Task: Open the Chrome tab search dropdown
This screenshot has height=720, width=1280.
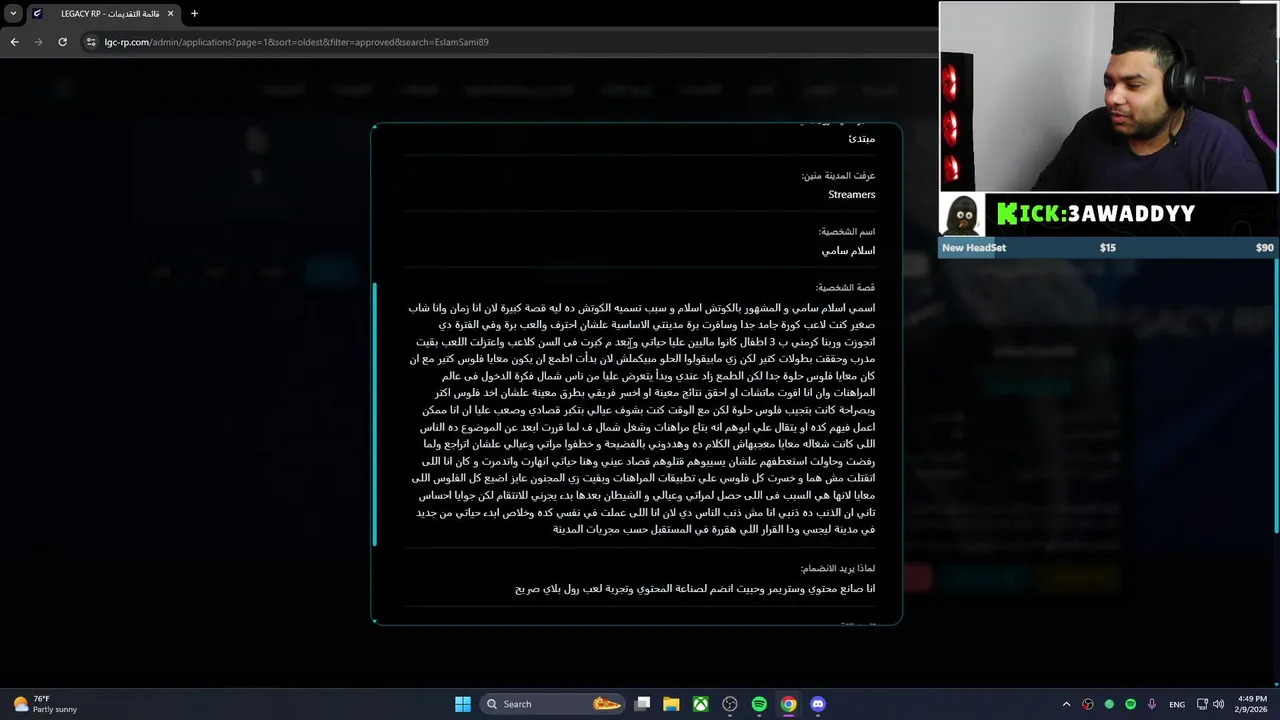Action: click(x=13, y=14)
